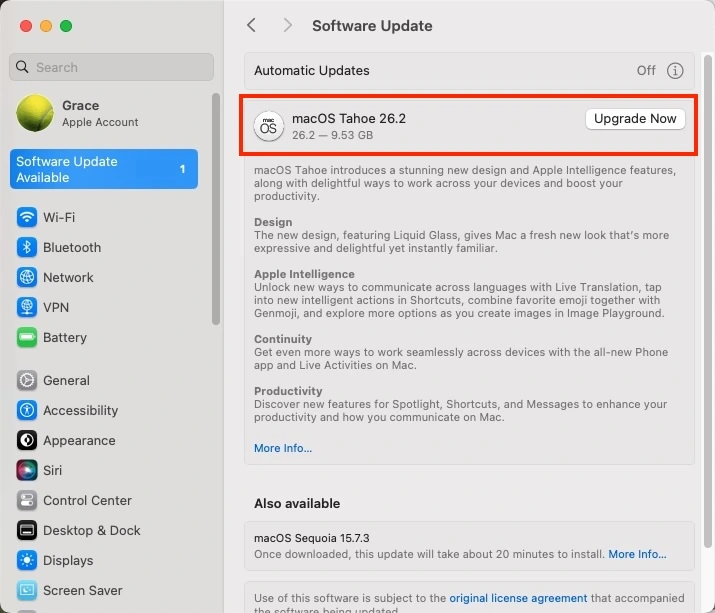The image size is (715, 613).
Task: Click the macOS Tahoe OS icon
Action: (269, 126)
